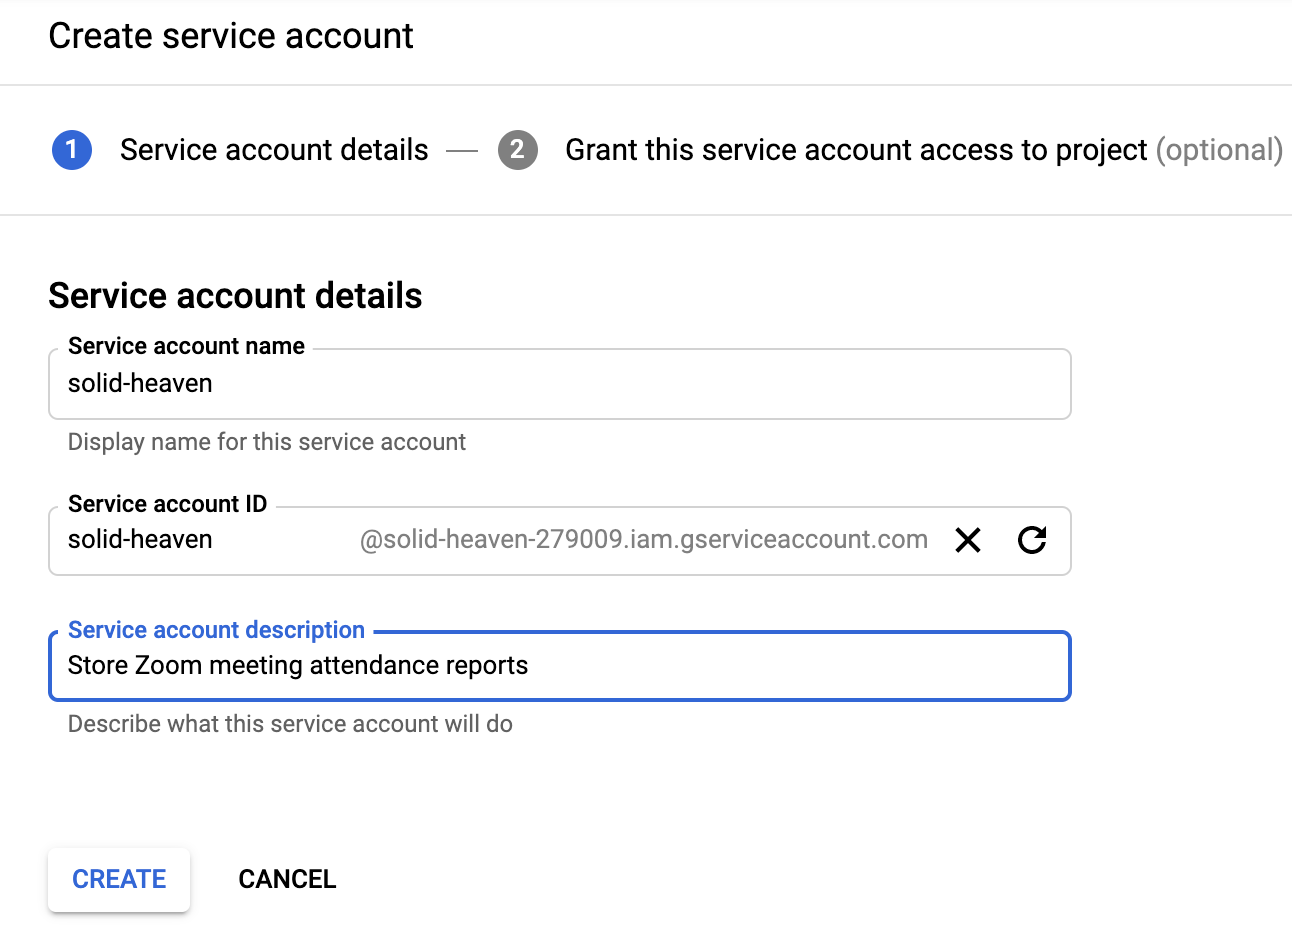
Task: Click the 'Service account name' floating label
Action: (x=186, y=346)
